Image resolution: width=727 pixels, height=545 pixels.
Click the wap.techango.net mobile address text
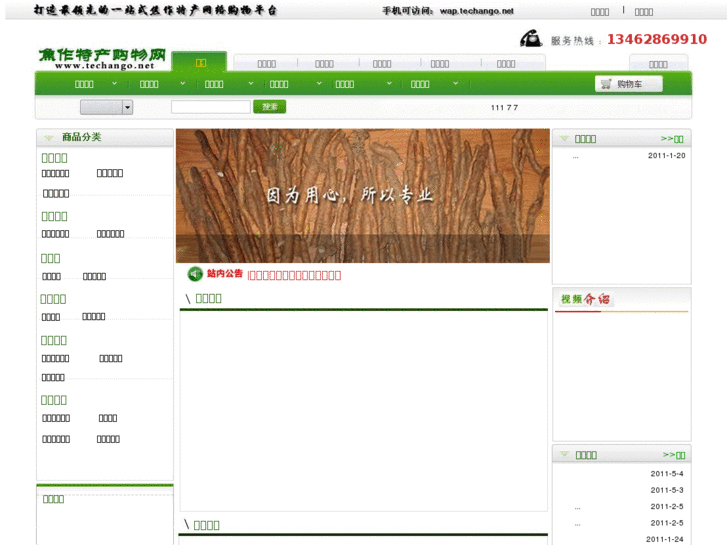pyautogui.click(x=477, y=11)
